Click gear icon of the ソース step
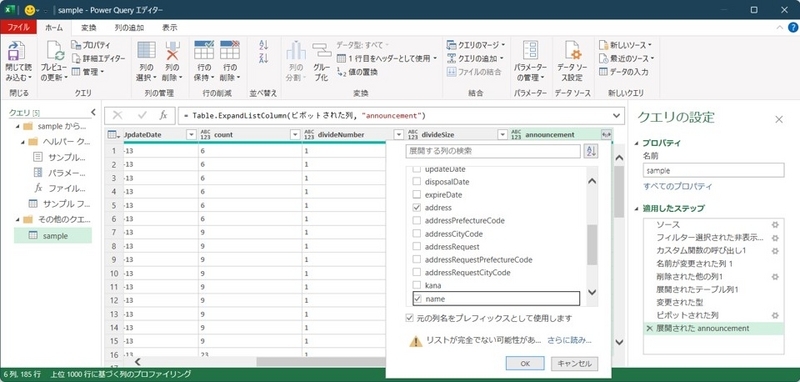 point(775,224)
